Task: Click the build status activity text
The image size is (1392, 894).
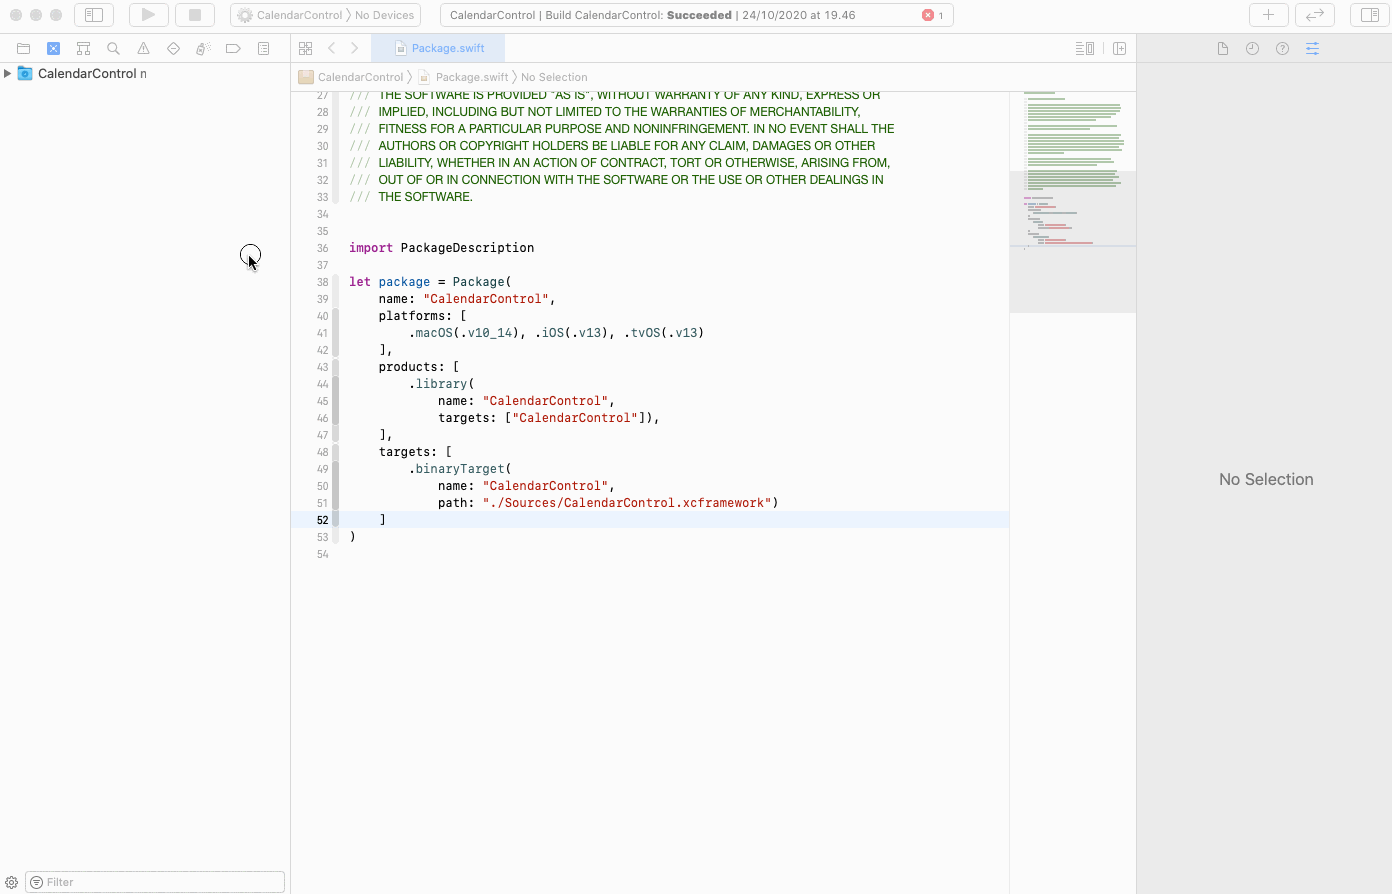Action: [652, 15]
